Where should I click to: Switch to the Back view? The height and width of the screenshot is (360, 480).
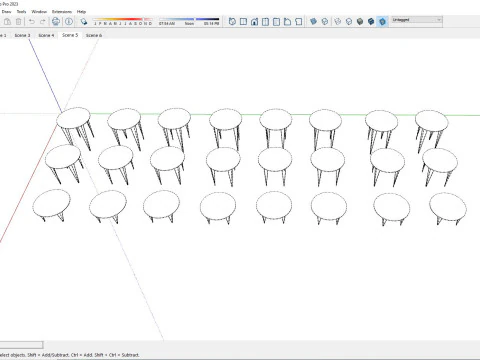(276, 22)
